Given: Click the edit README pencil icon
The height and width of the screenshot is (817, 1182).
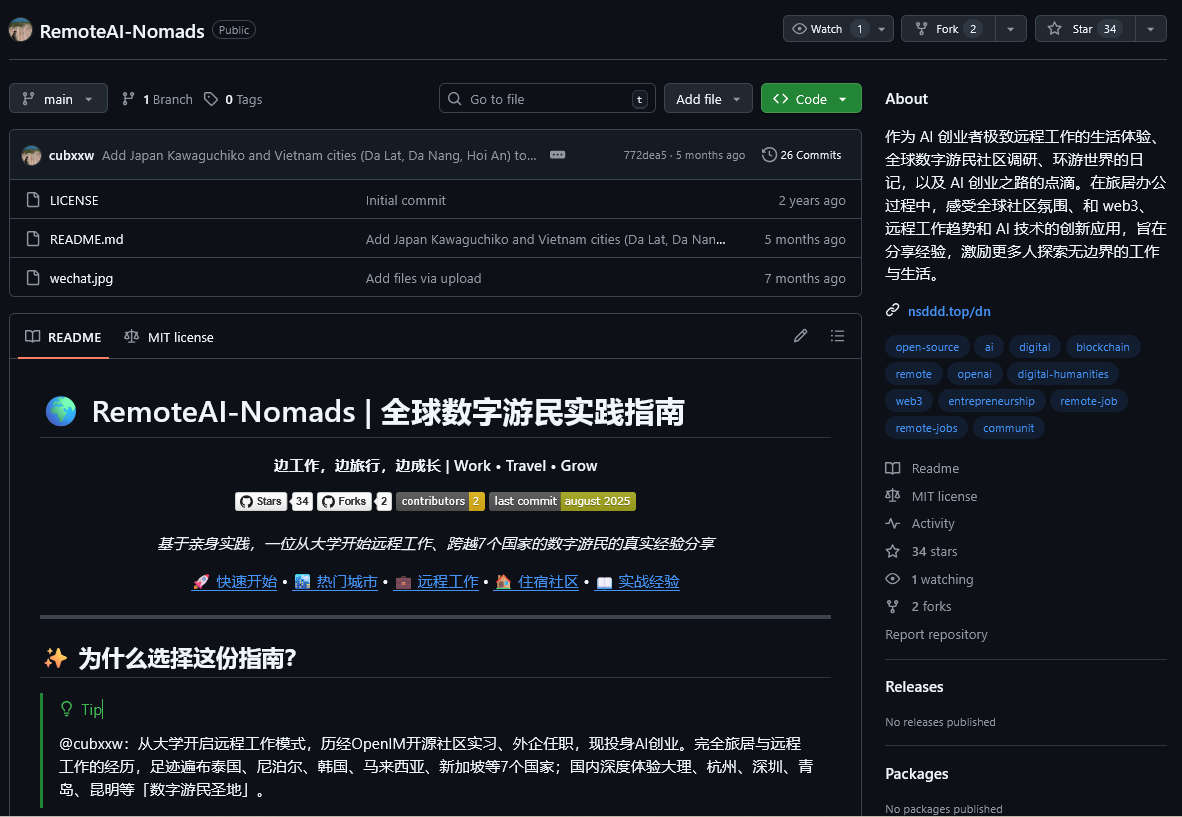Looking at the screenshot, I should pyautogui.click(x=801, y=336).
